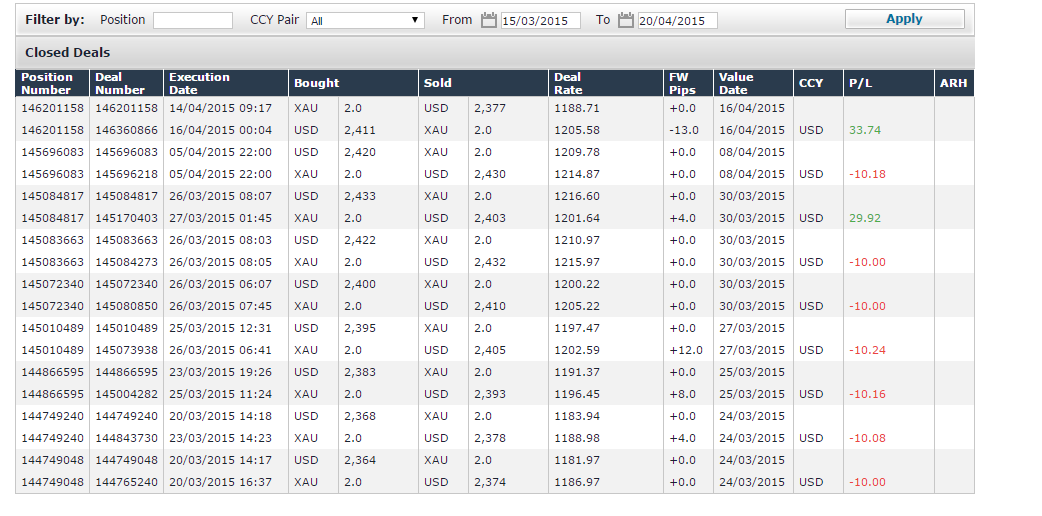Click deal rate 1197.47

[577, 328]
